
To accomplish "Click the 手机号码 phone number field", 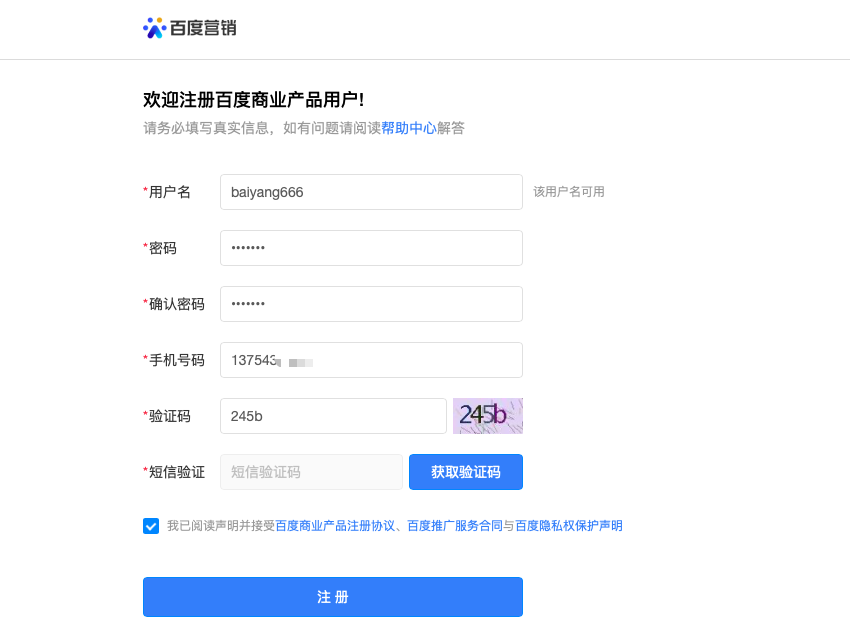I will coord(371,360).
